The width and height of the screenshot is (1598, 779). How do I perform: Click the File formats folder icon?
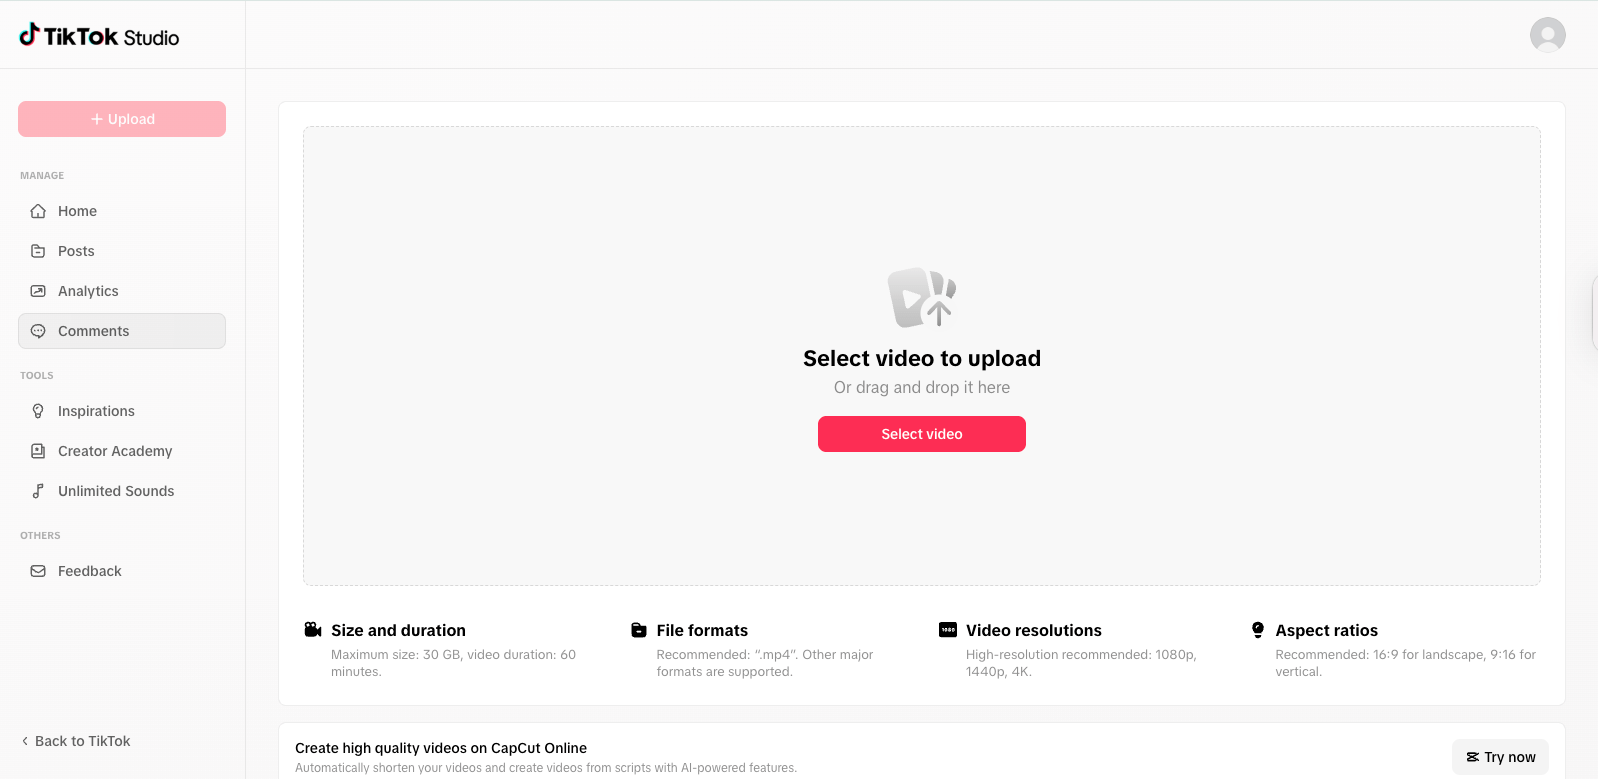(x=639, y=630)
